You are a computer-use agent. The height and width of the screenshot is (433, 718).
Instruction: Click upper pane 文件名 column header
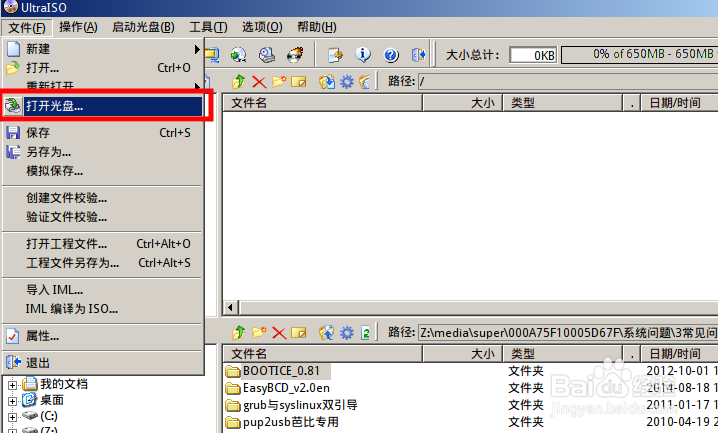[323, 103]
